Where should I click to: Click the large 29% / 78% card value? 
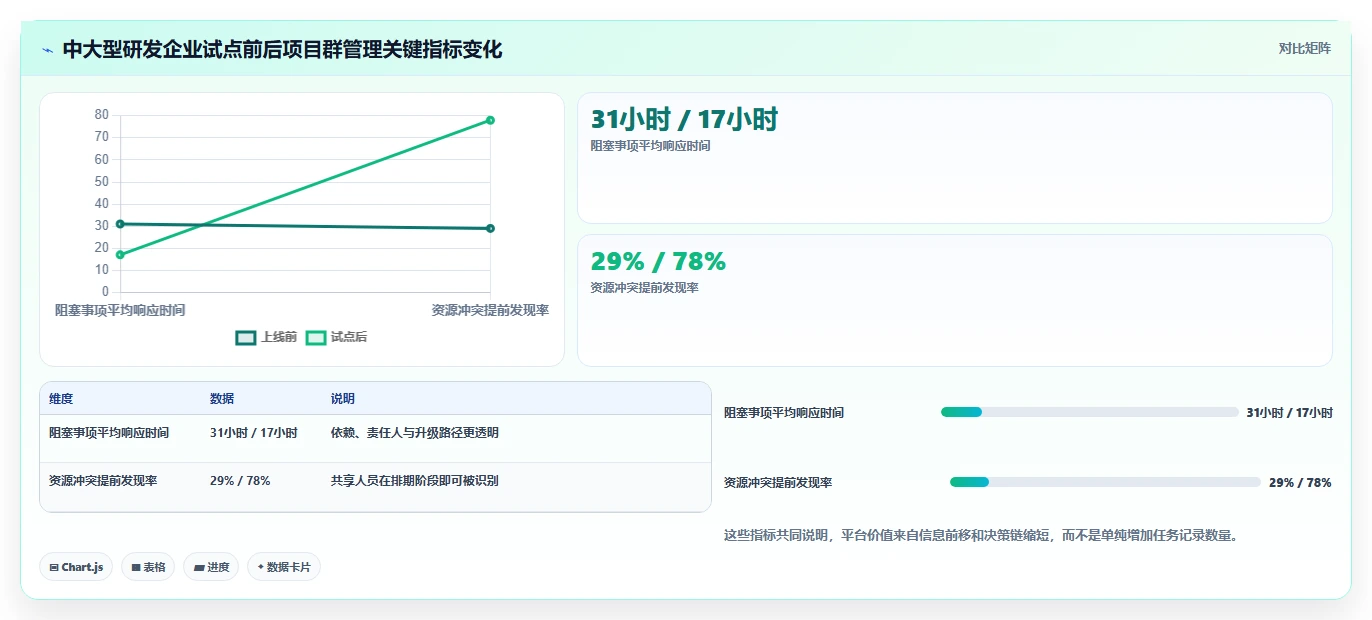(658, 261)
